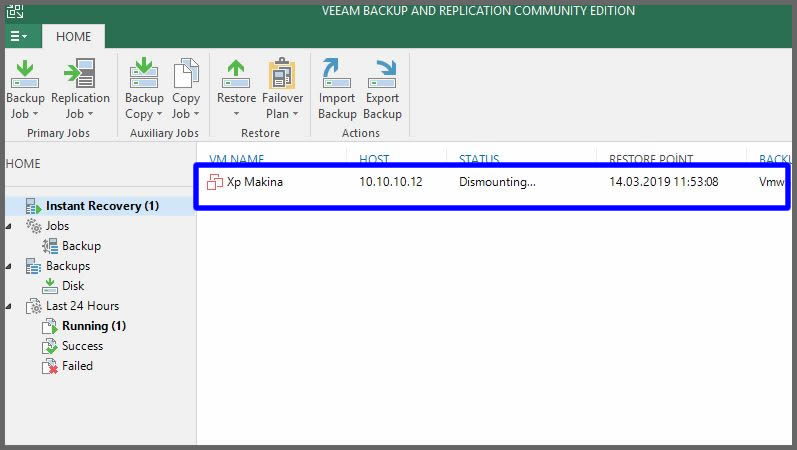Sort by HOST column header

(x=374, y=159)
